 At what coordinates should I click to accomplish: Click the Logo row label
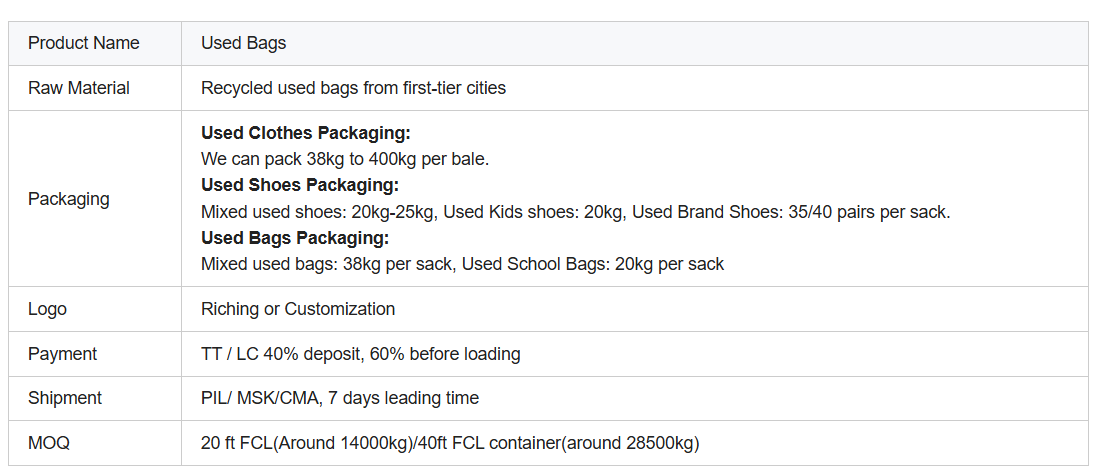point(48,309)
